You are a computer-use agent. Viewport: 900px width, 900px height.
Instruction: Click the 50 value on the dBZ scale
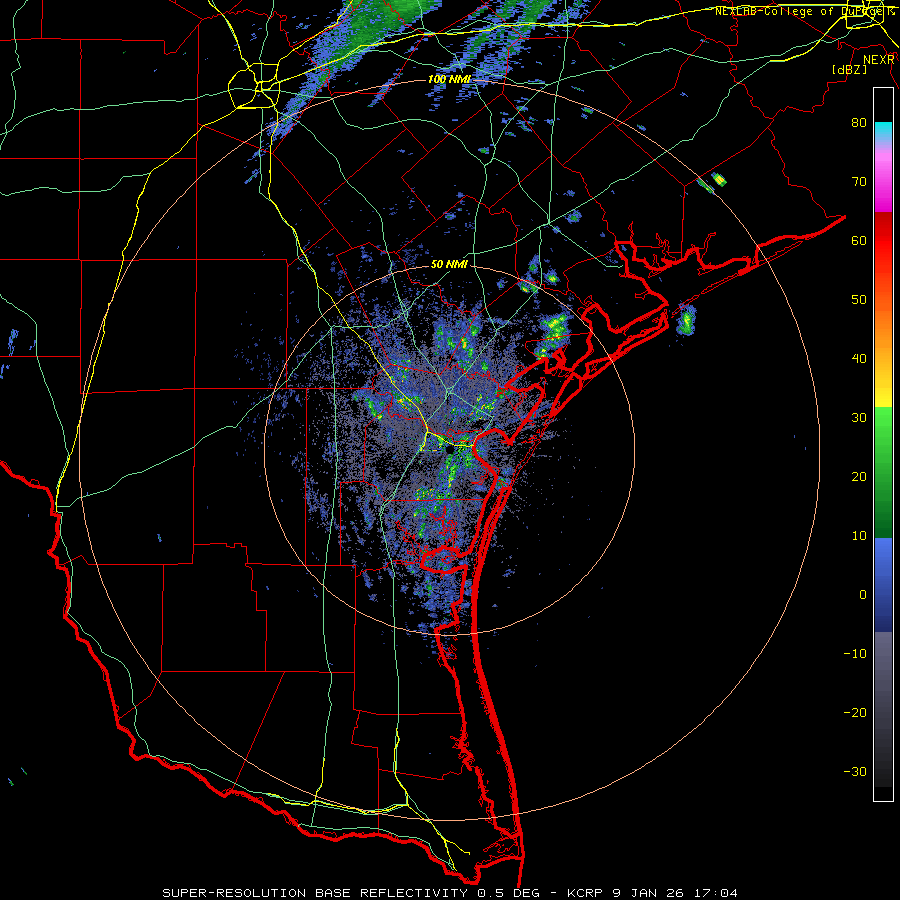click(859, 300)
